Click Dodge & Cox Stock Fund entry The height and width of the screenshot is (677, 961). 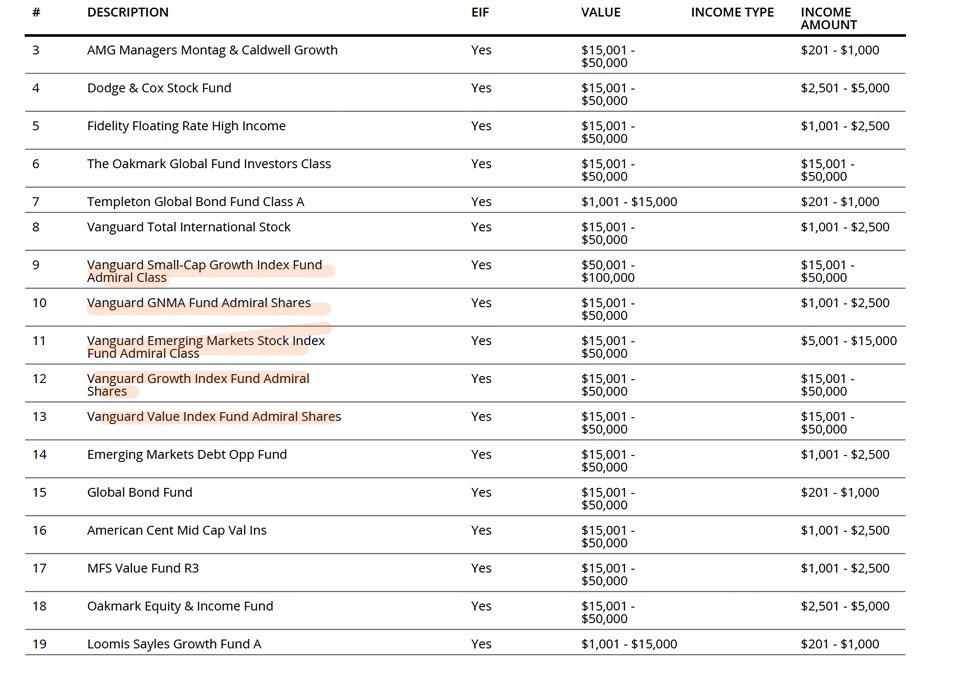(x=159, y=88)
